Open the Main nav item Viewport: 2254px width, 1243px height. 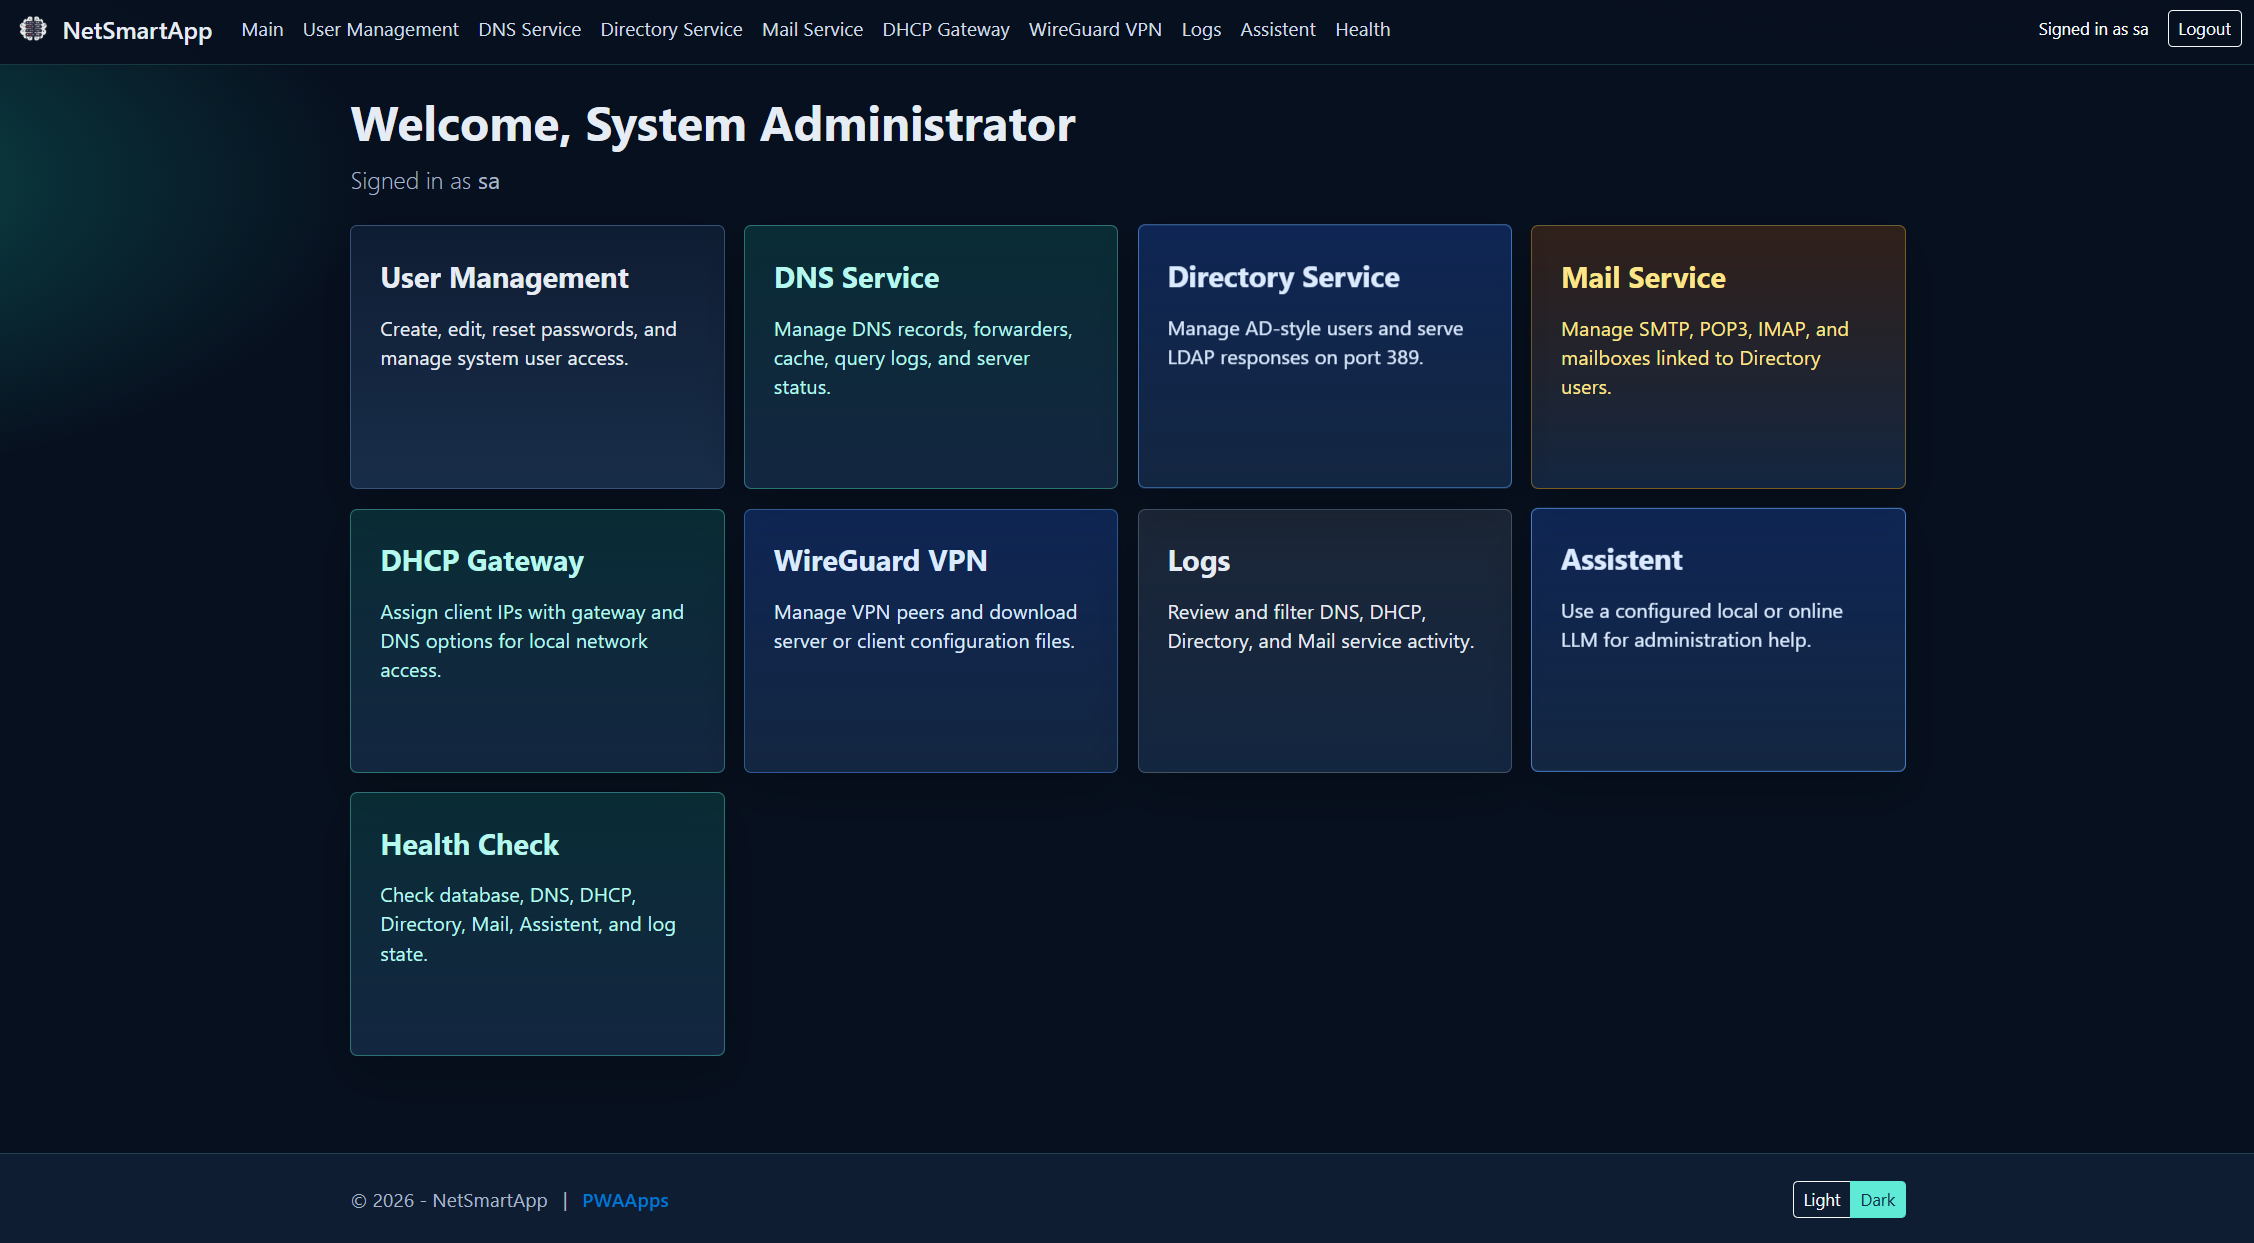[262, 29]
